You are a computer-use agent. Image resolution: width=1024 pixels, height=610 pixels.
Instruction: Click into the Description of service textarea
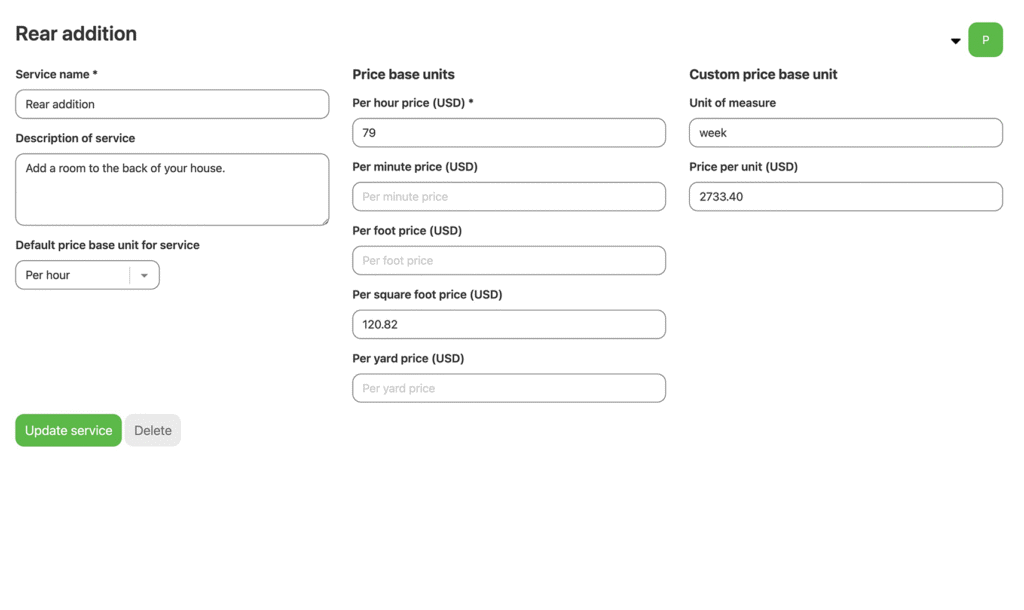[x=172, y=189]
